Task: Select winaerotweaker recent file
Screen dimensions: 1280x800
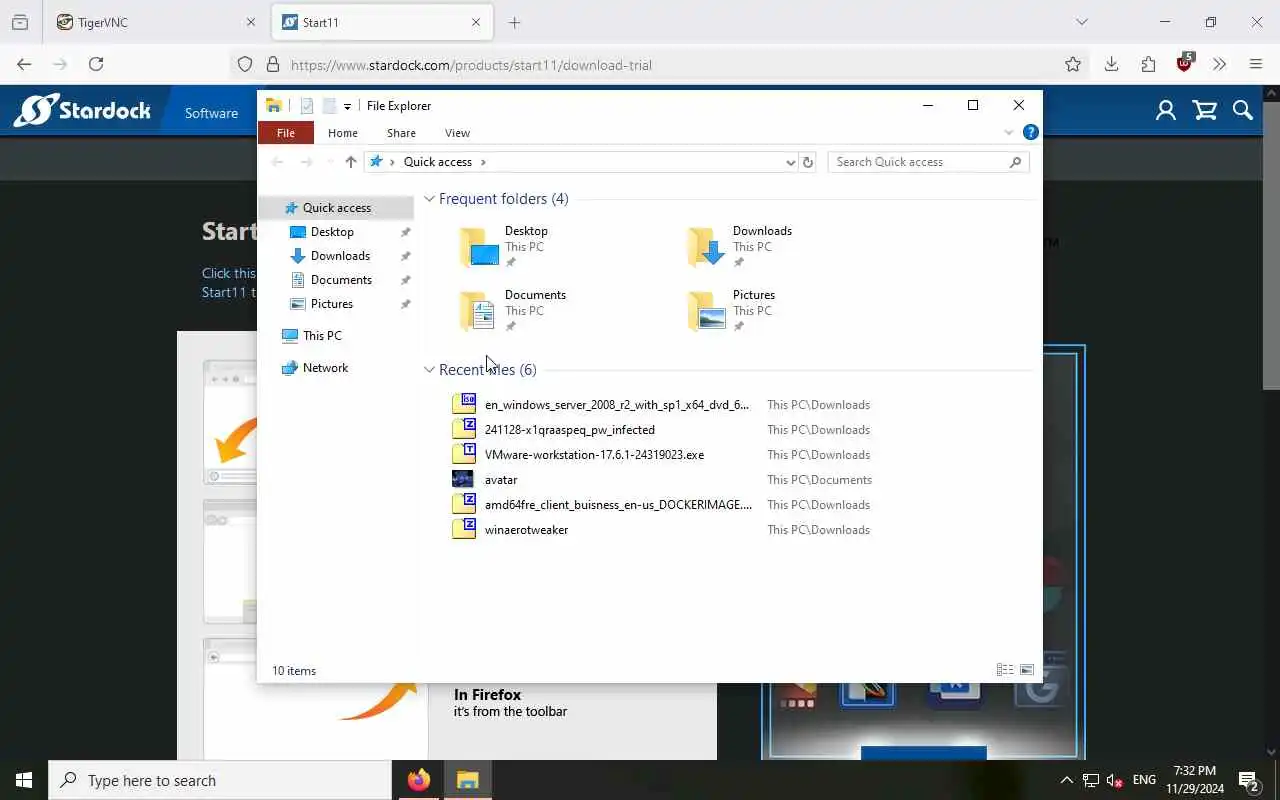Action: 526,530
